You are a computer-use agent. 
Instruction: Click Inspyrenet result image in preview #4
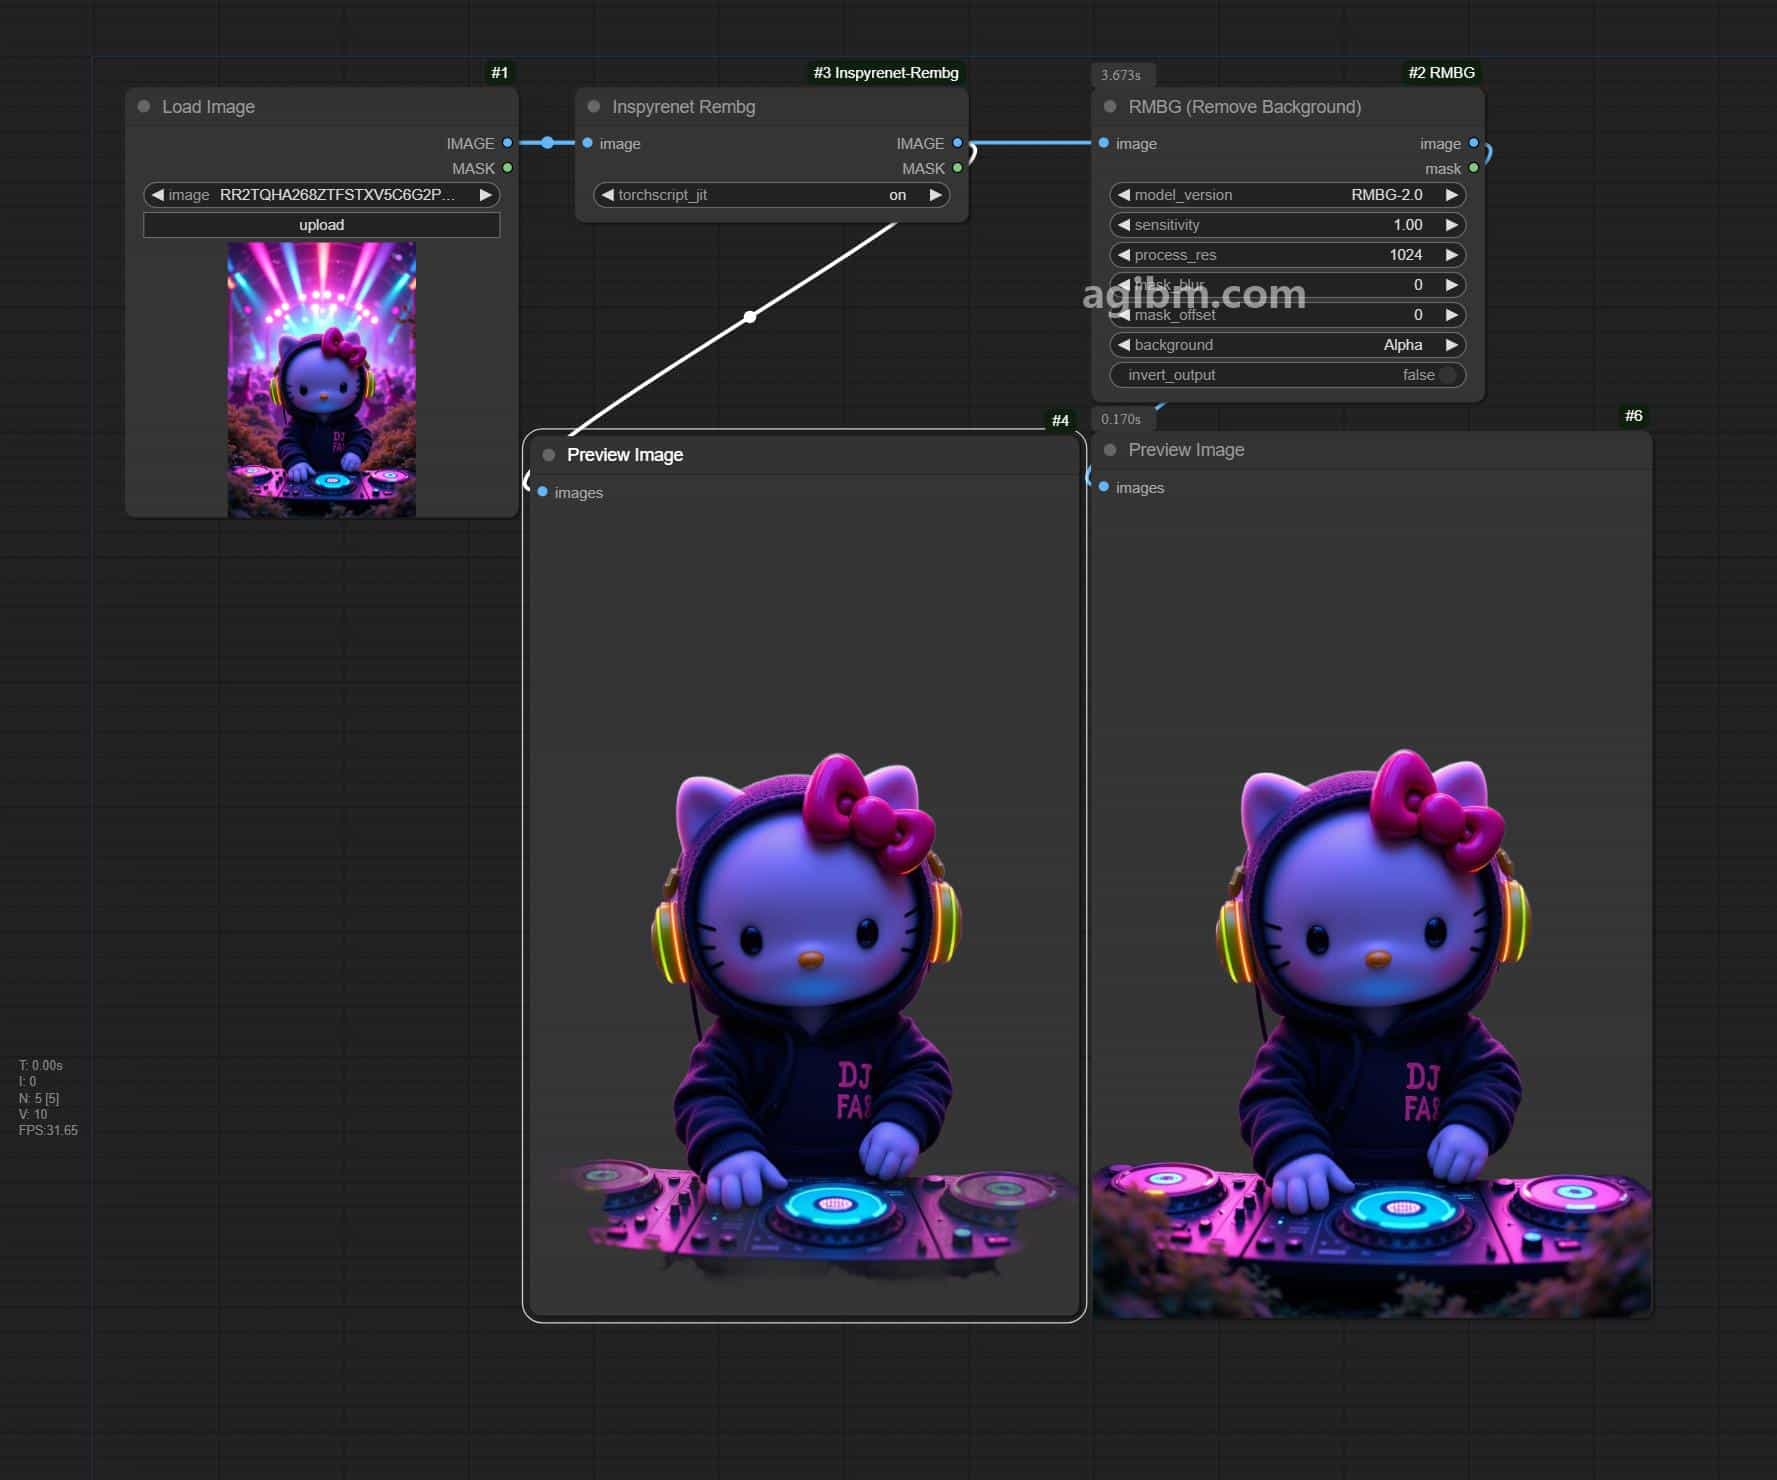(x=804, y=1020)
